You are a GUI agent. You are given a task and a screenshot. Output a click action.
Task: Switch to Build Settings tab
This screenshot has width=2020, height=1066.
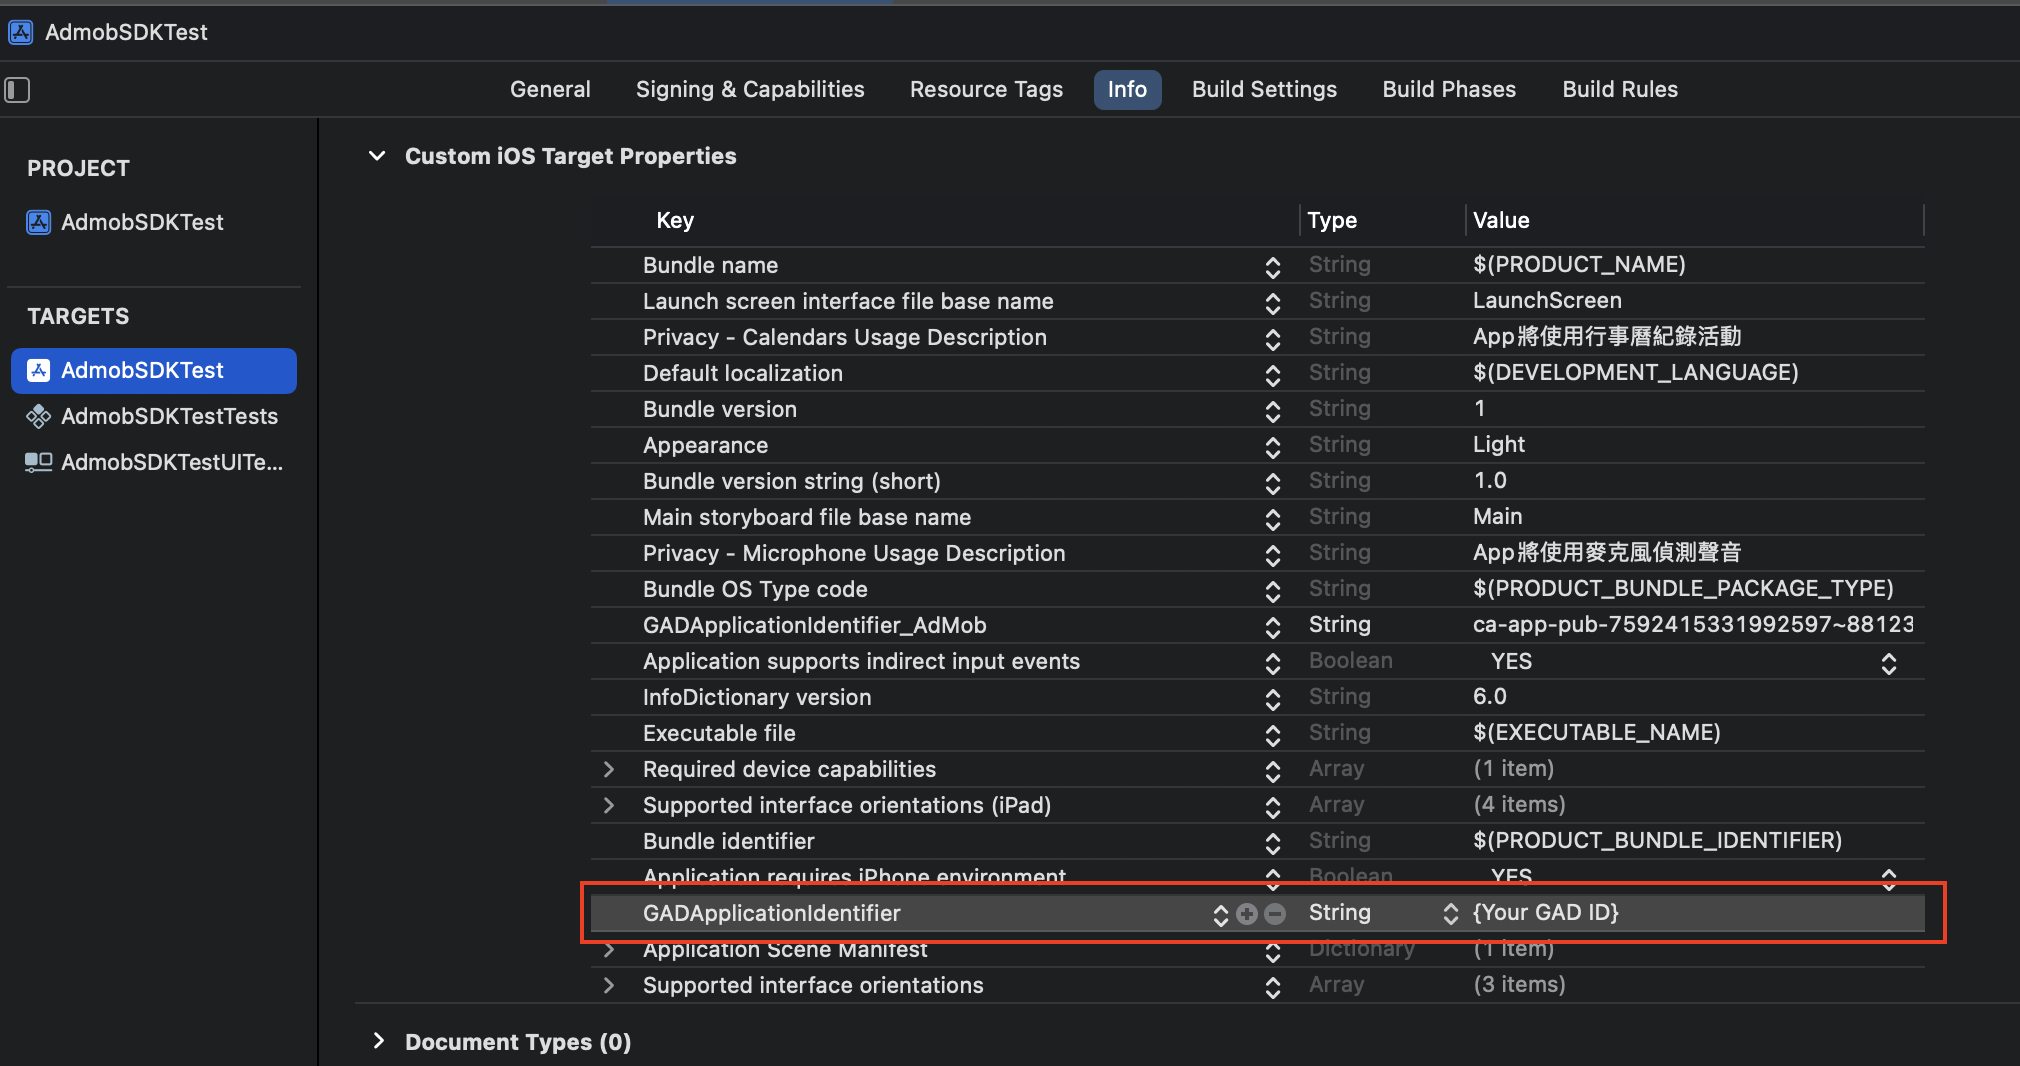[1264, 90]
